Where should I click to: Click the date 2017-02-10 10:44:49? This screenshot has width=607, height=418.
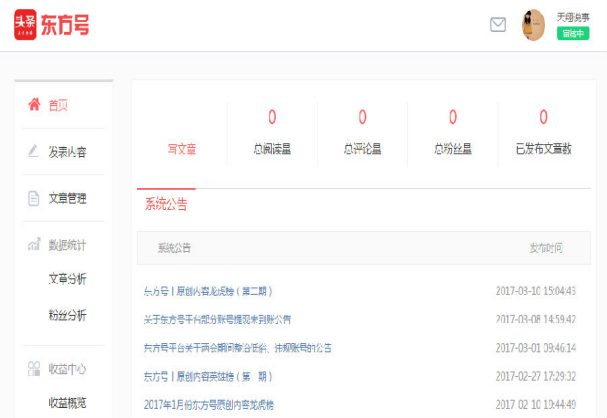(x=536, y=405)
